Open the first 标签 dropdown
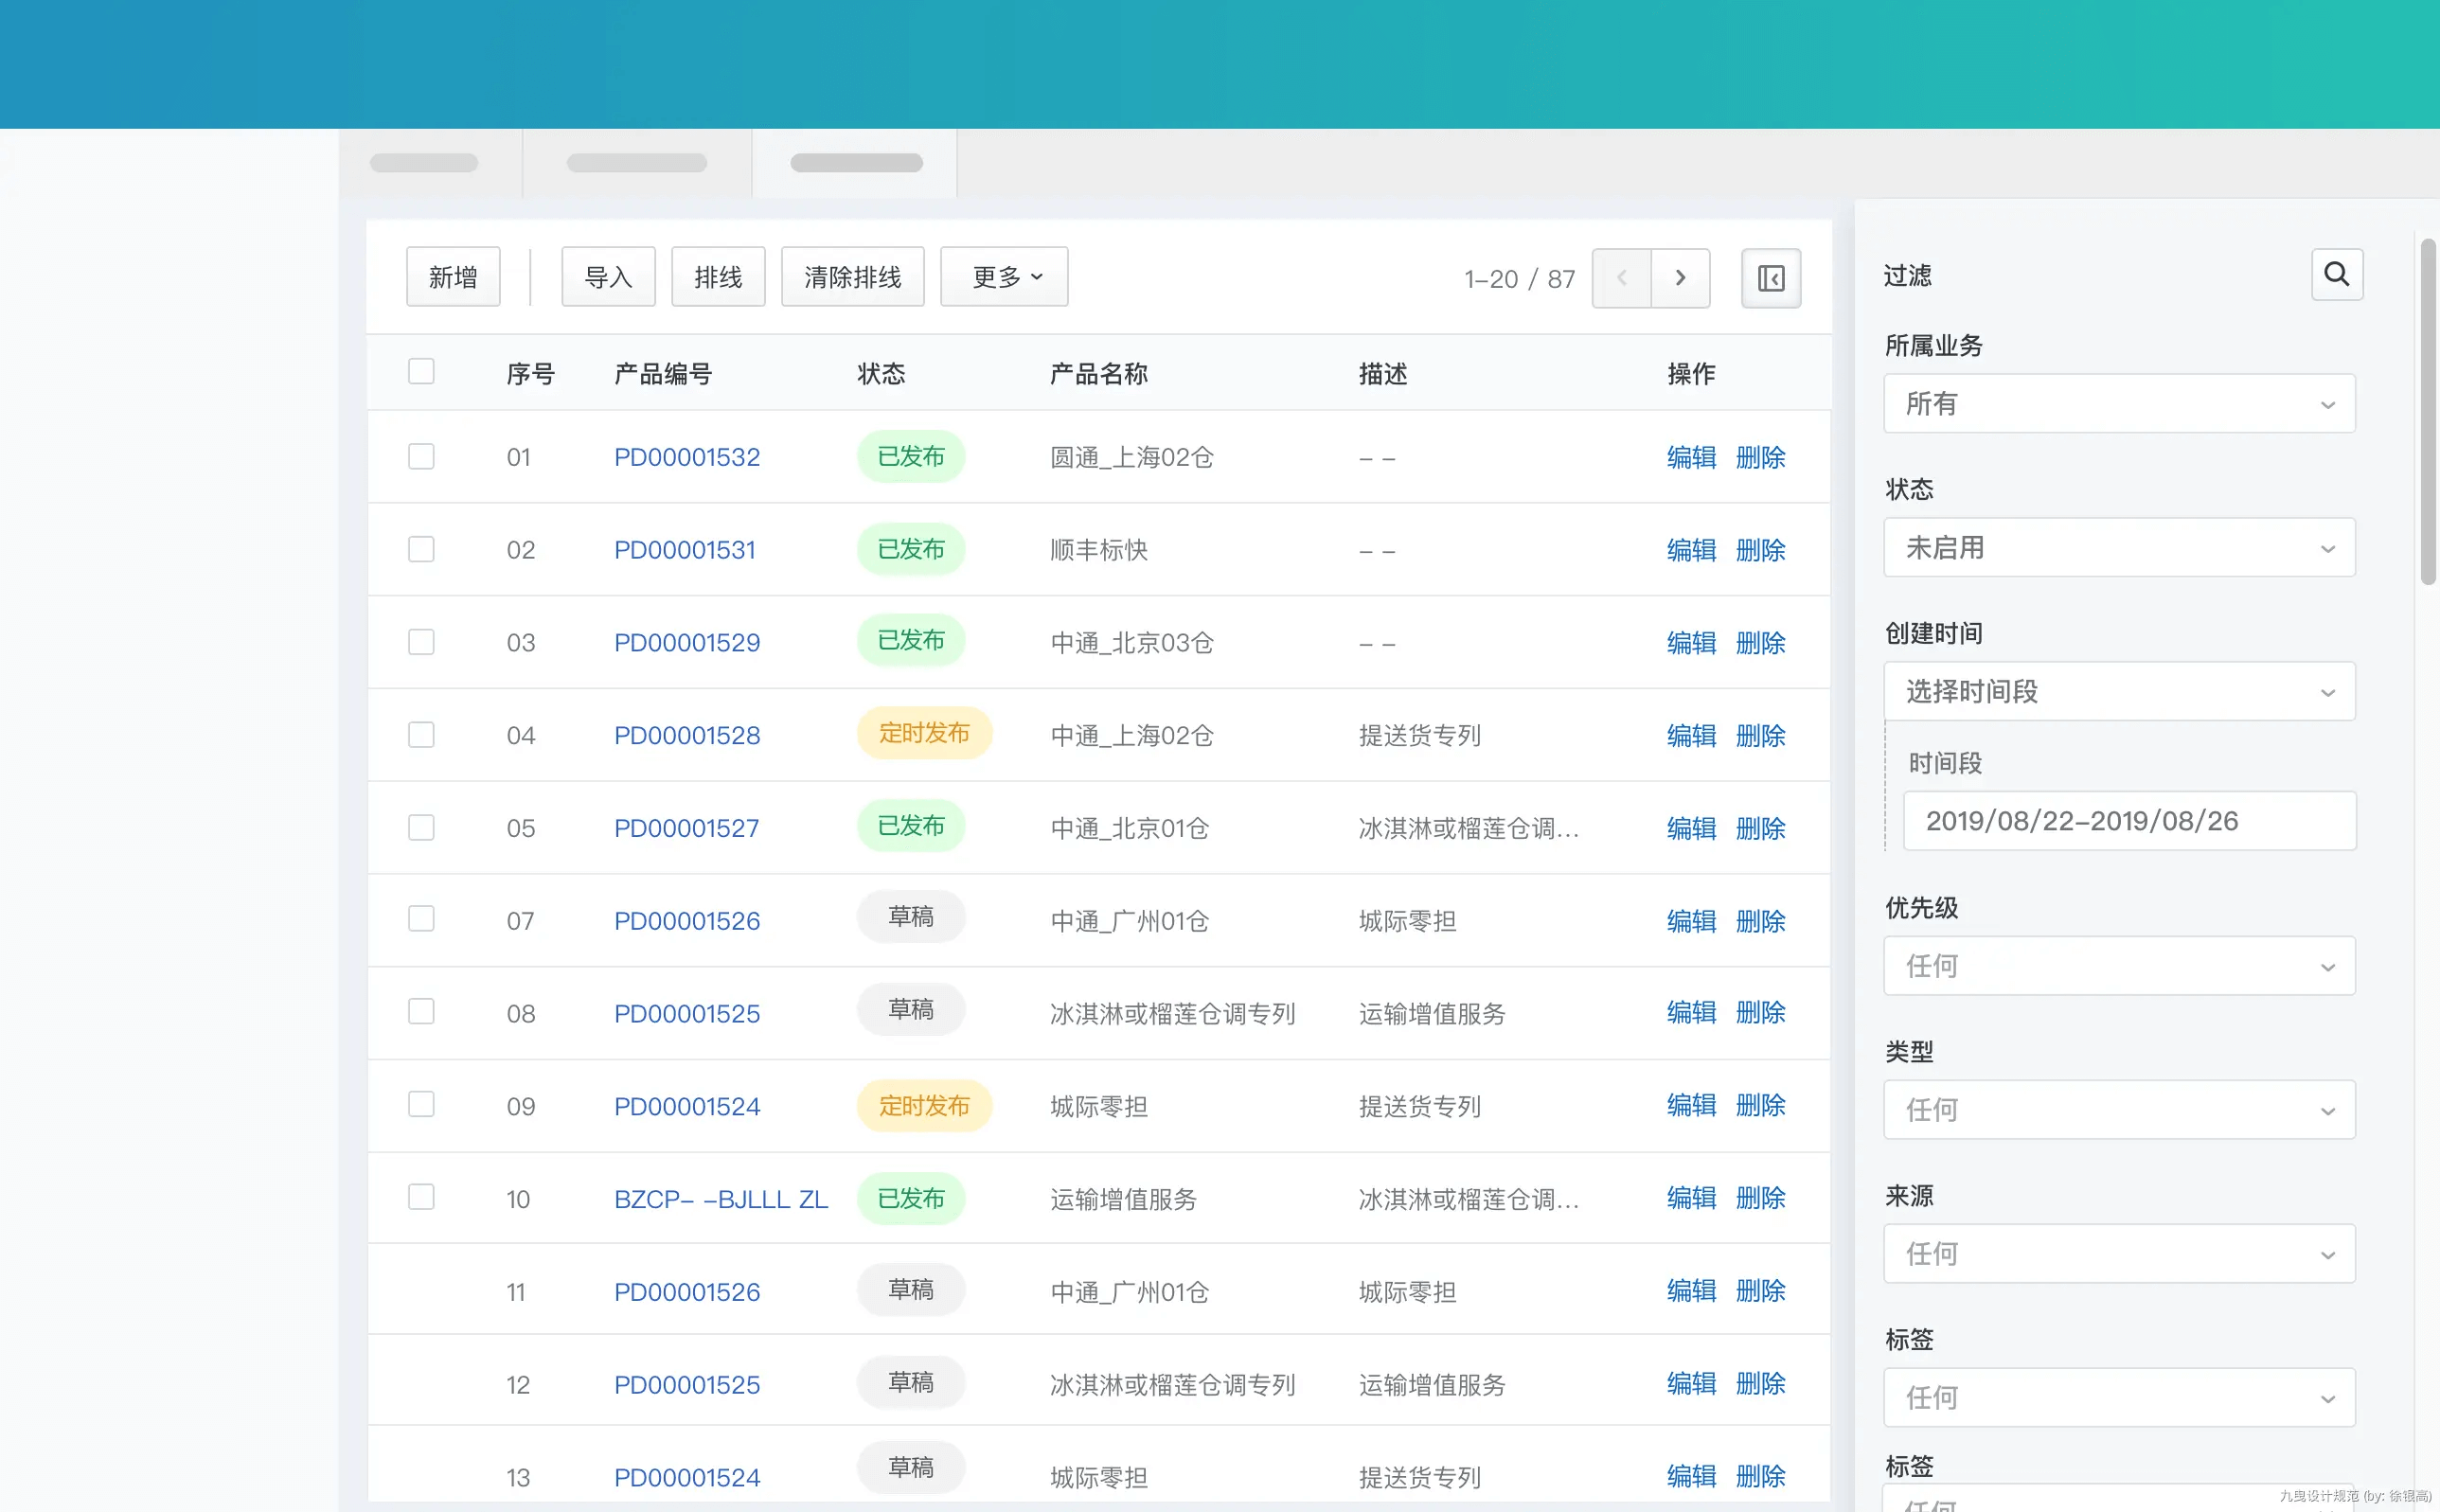The image size is (2440, 1512). click(2119, 1398)
